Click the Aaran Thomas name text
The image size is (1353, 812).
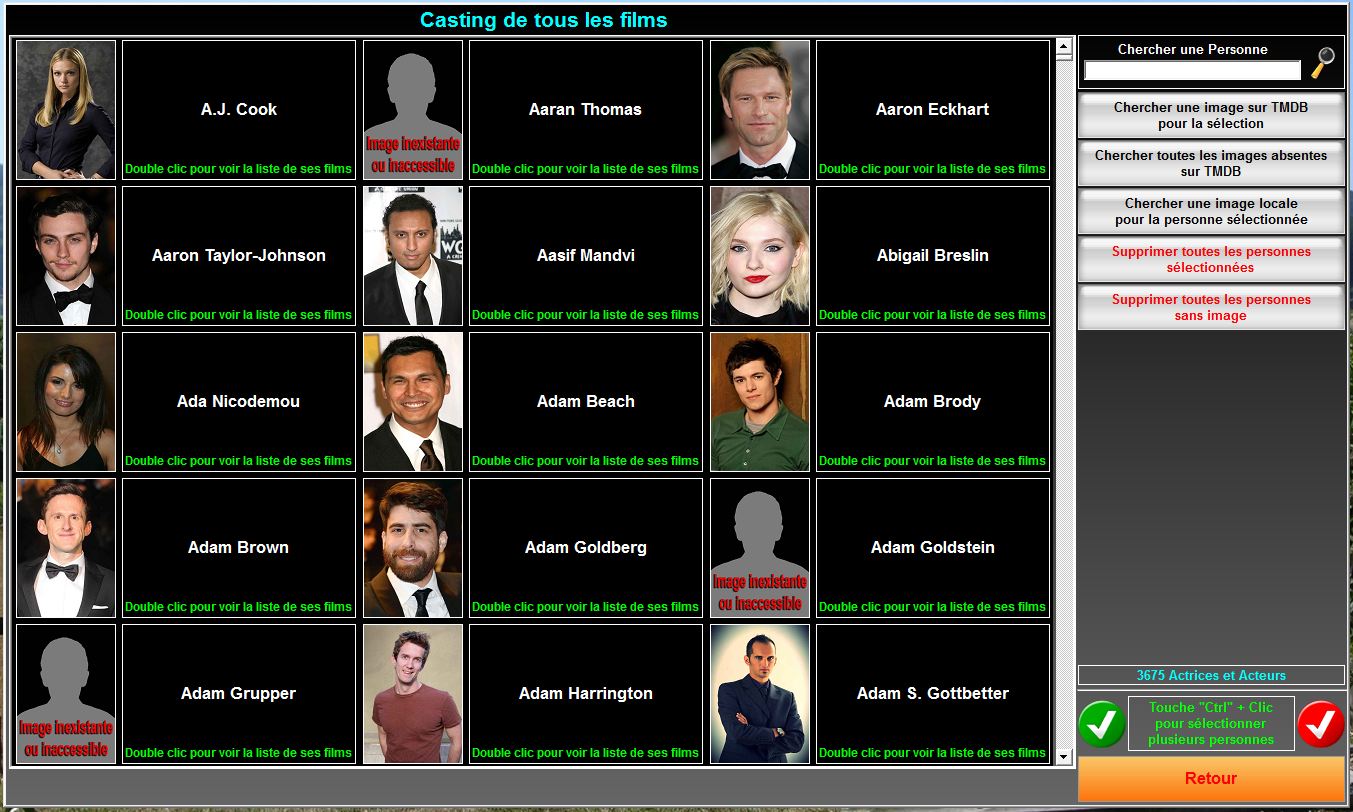pyautogui.click(x=585, y=109)
